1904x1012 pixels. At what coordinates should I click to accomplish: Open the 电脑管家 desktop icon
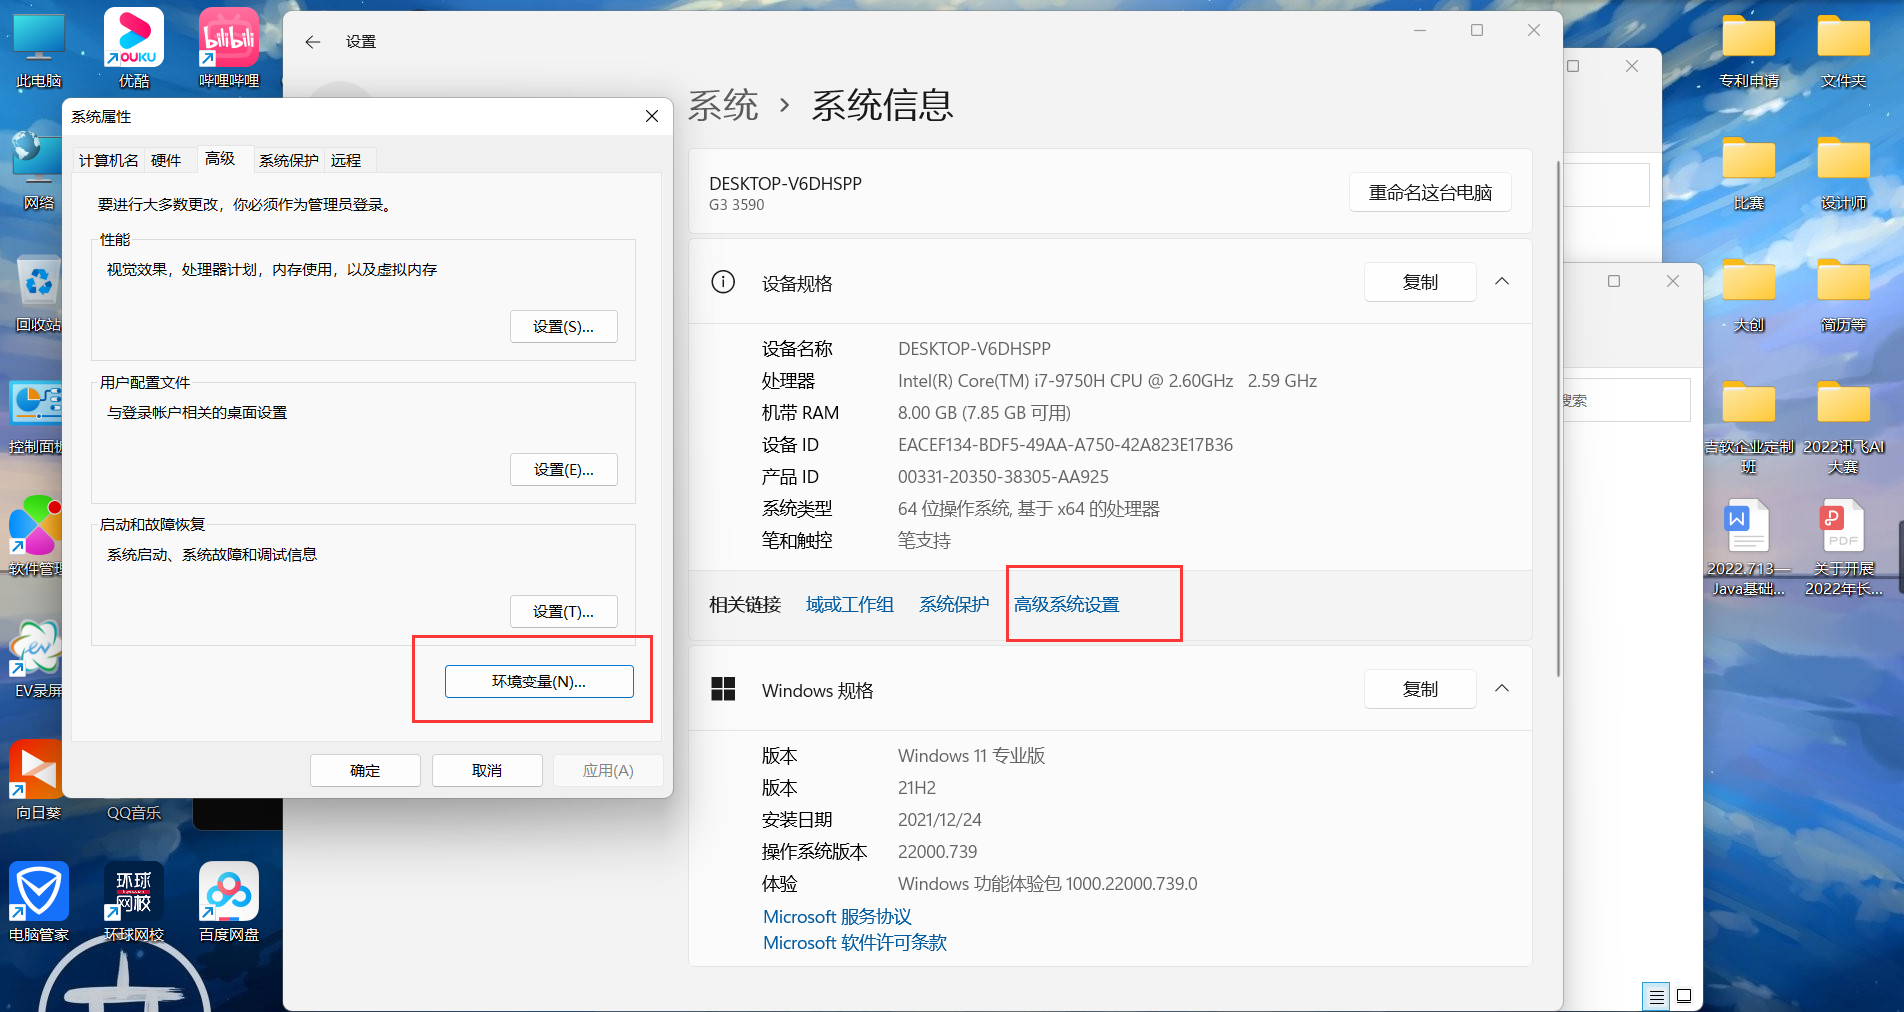click(x=39, y=902)
